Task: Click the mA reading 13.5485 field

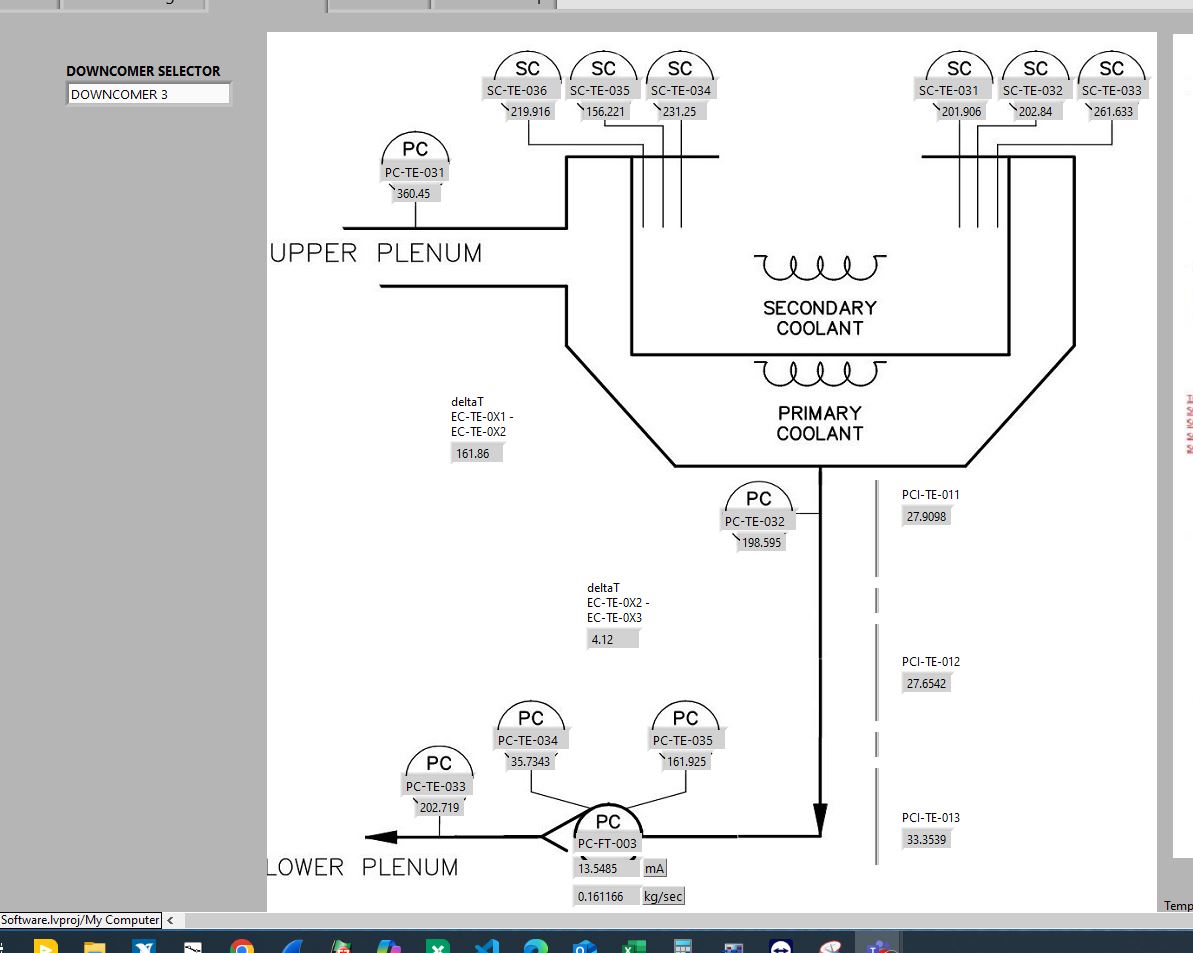Action: (605, 868)
